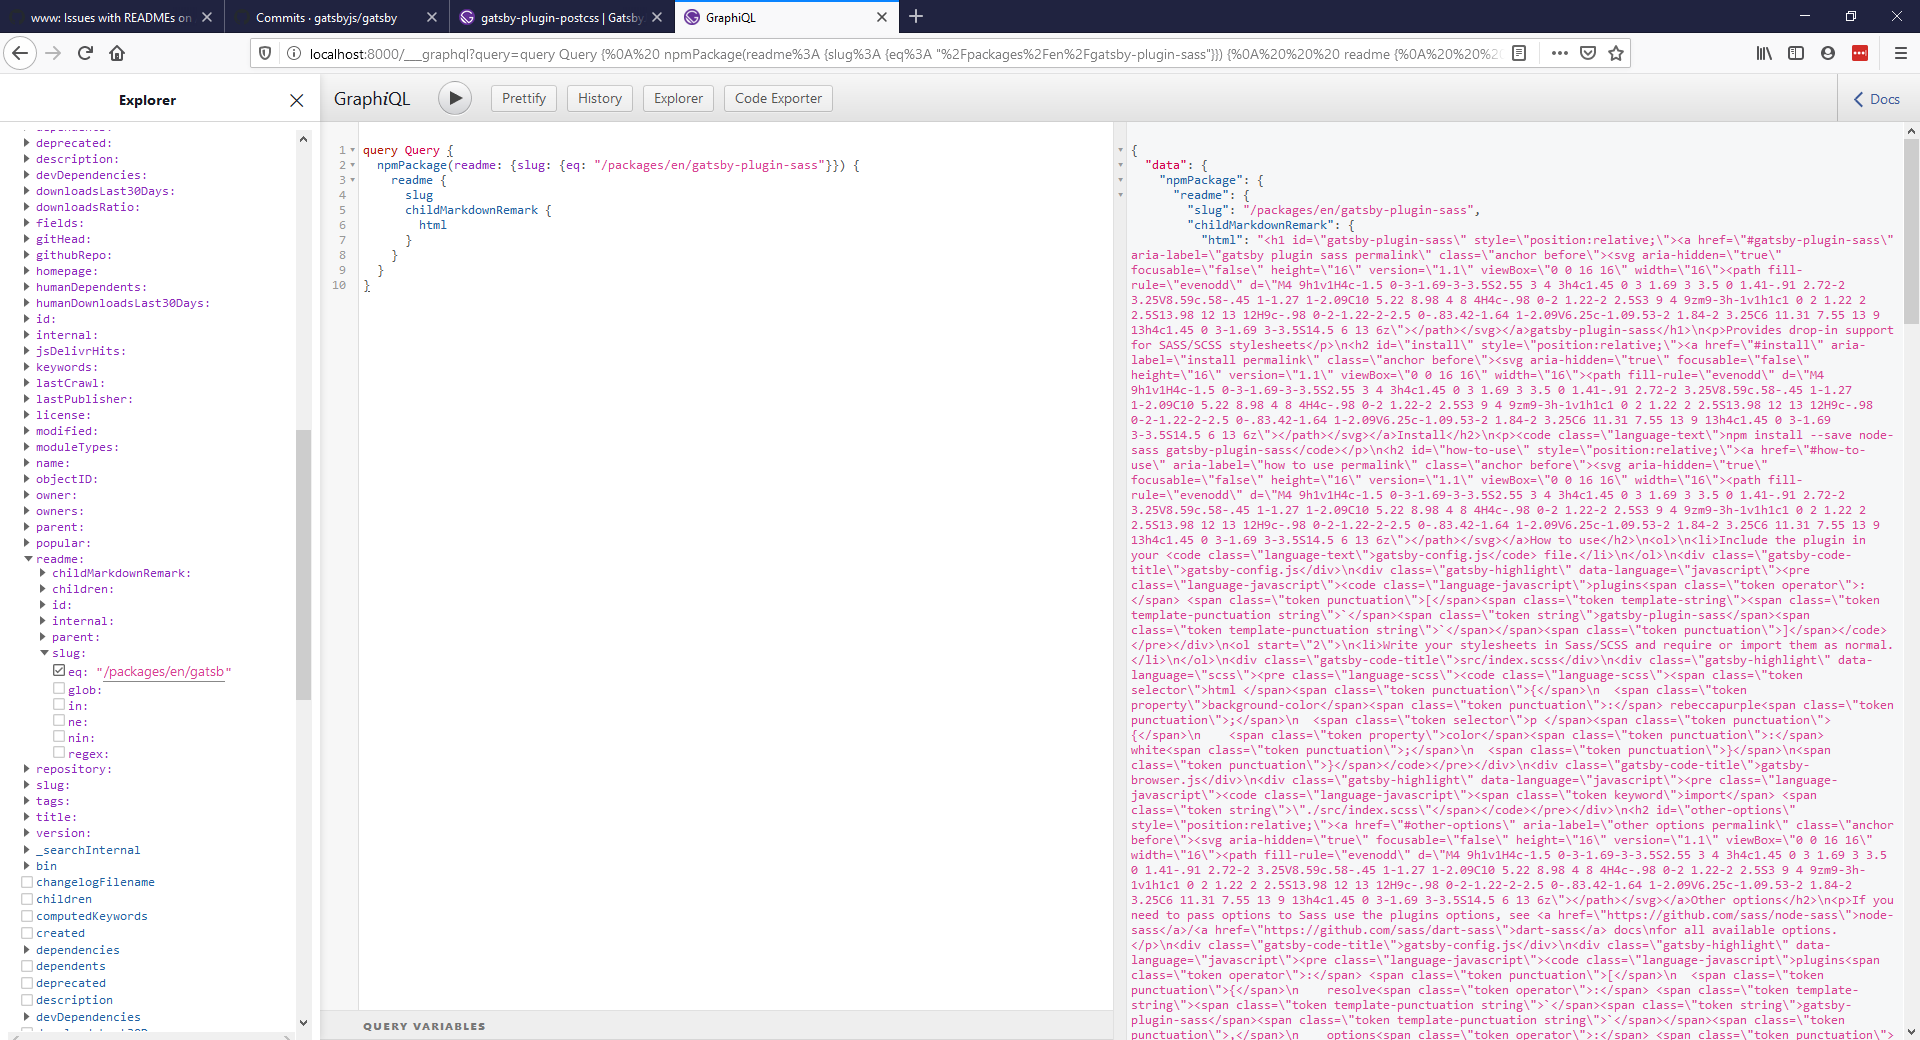Expand the _searchInternal field

click(27, 850)
